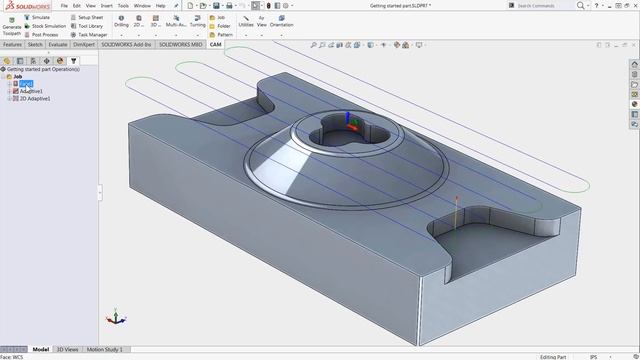Open the Utilities tools icon

coord(246,18)
